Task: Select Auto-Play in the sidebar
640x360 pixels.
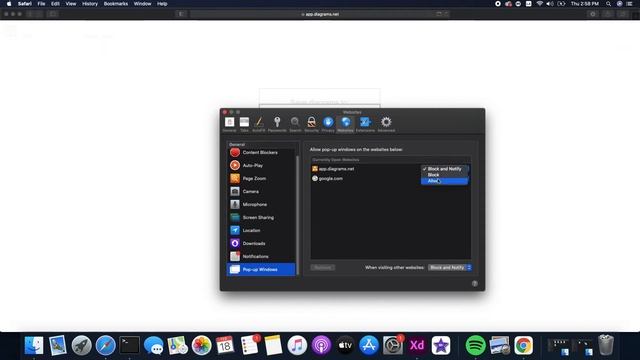Action: click(261, 165)
